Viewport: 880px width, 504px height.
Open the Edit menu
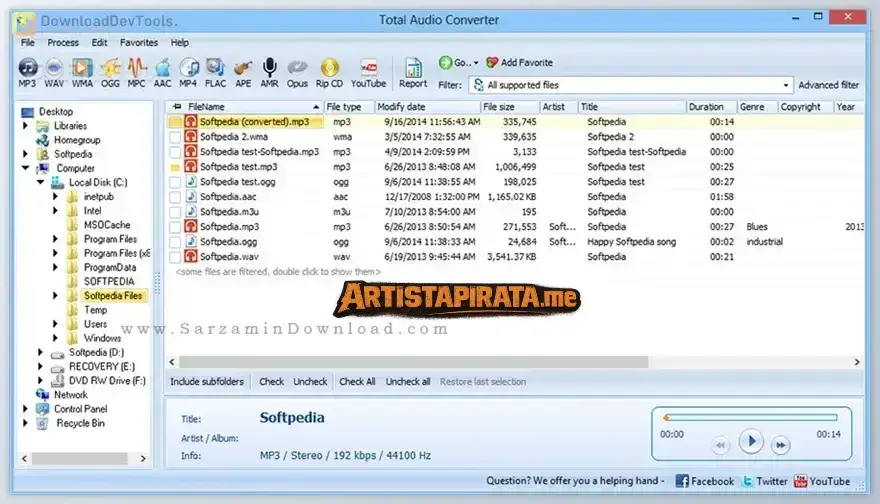(x=99, y=43)
